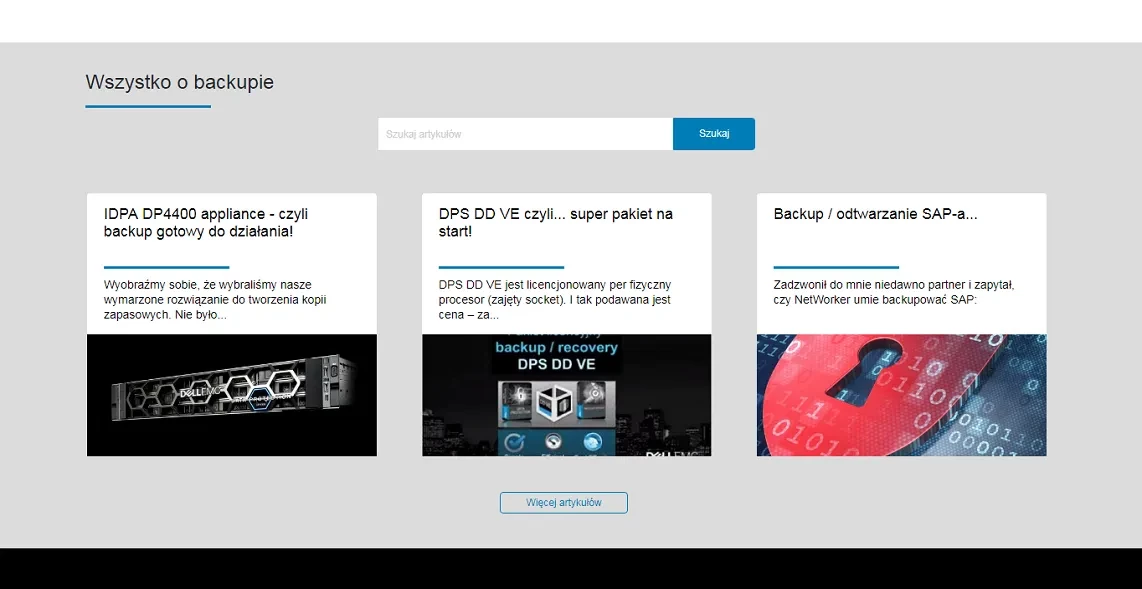Click the 'Szukaj artykułów' search field

[525, 134]
